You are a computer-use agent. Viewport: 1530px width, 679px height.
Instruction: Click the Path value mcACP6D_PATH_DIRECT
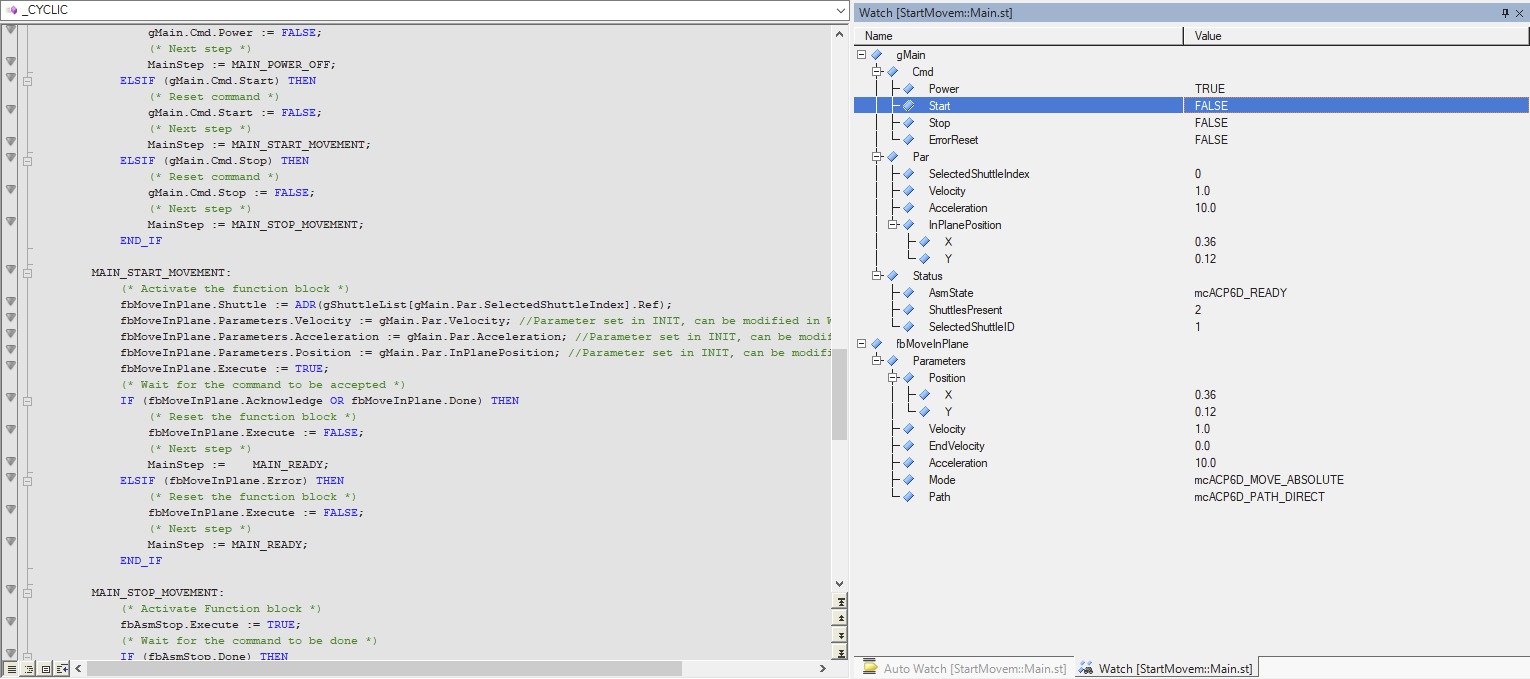[1259, 497]
